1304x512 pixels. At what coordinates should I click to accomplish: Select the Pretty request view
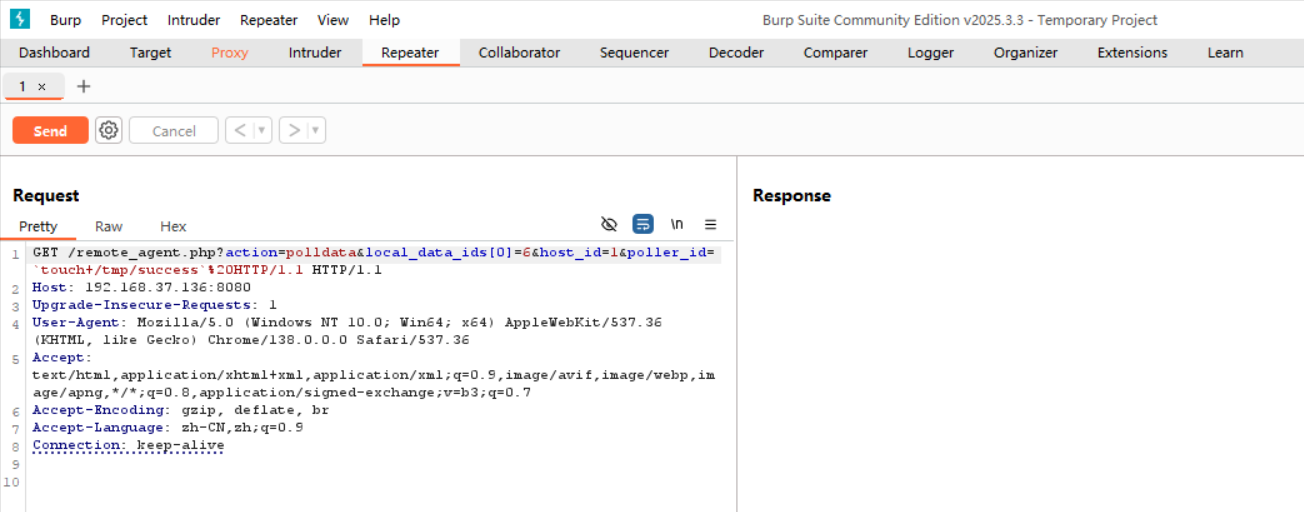(38, 227)
